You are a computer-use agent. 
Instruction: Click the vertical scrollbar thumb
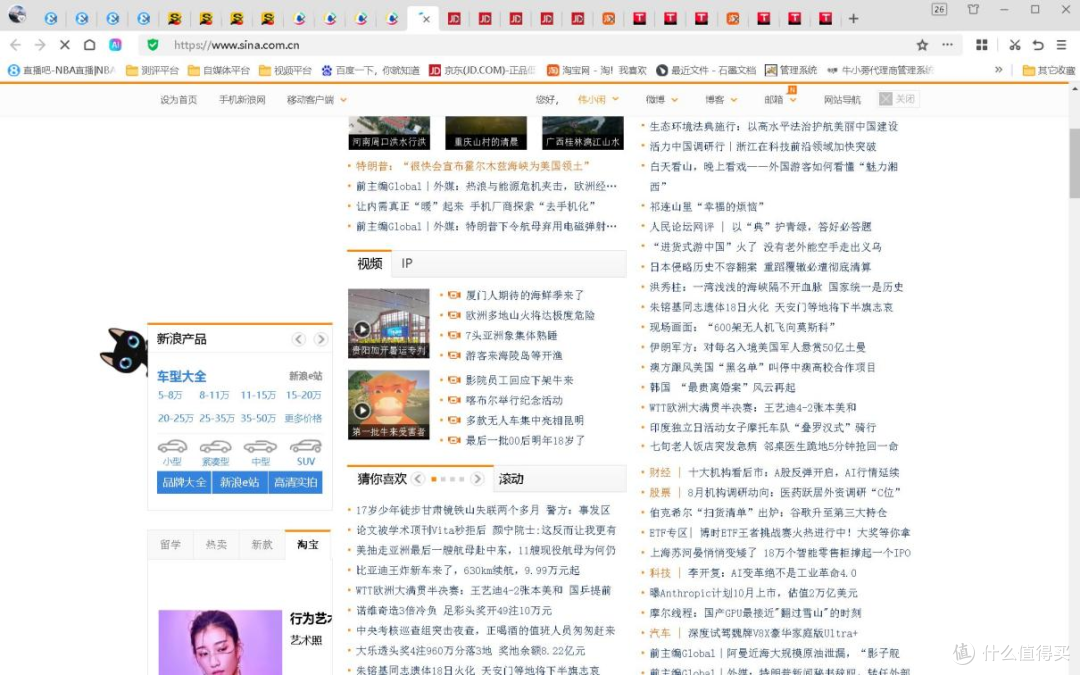click(x=1074, y=162)
